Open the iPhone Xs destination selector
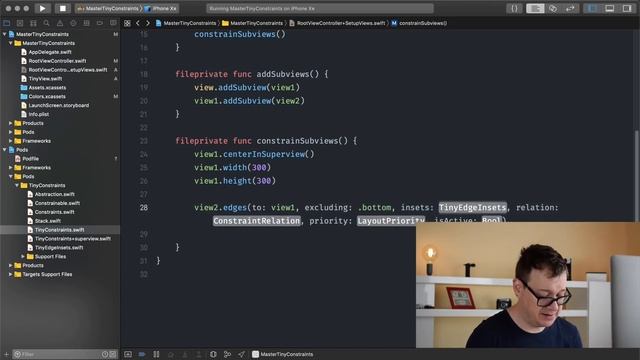640x360 pixels. pyautogui.click(x=161, y=8)
